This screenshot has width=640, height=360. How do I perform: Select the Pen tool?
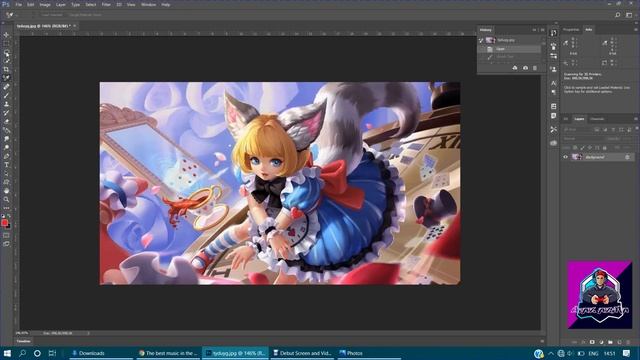click(6, 156)
